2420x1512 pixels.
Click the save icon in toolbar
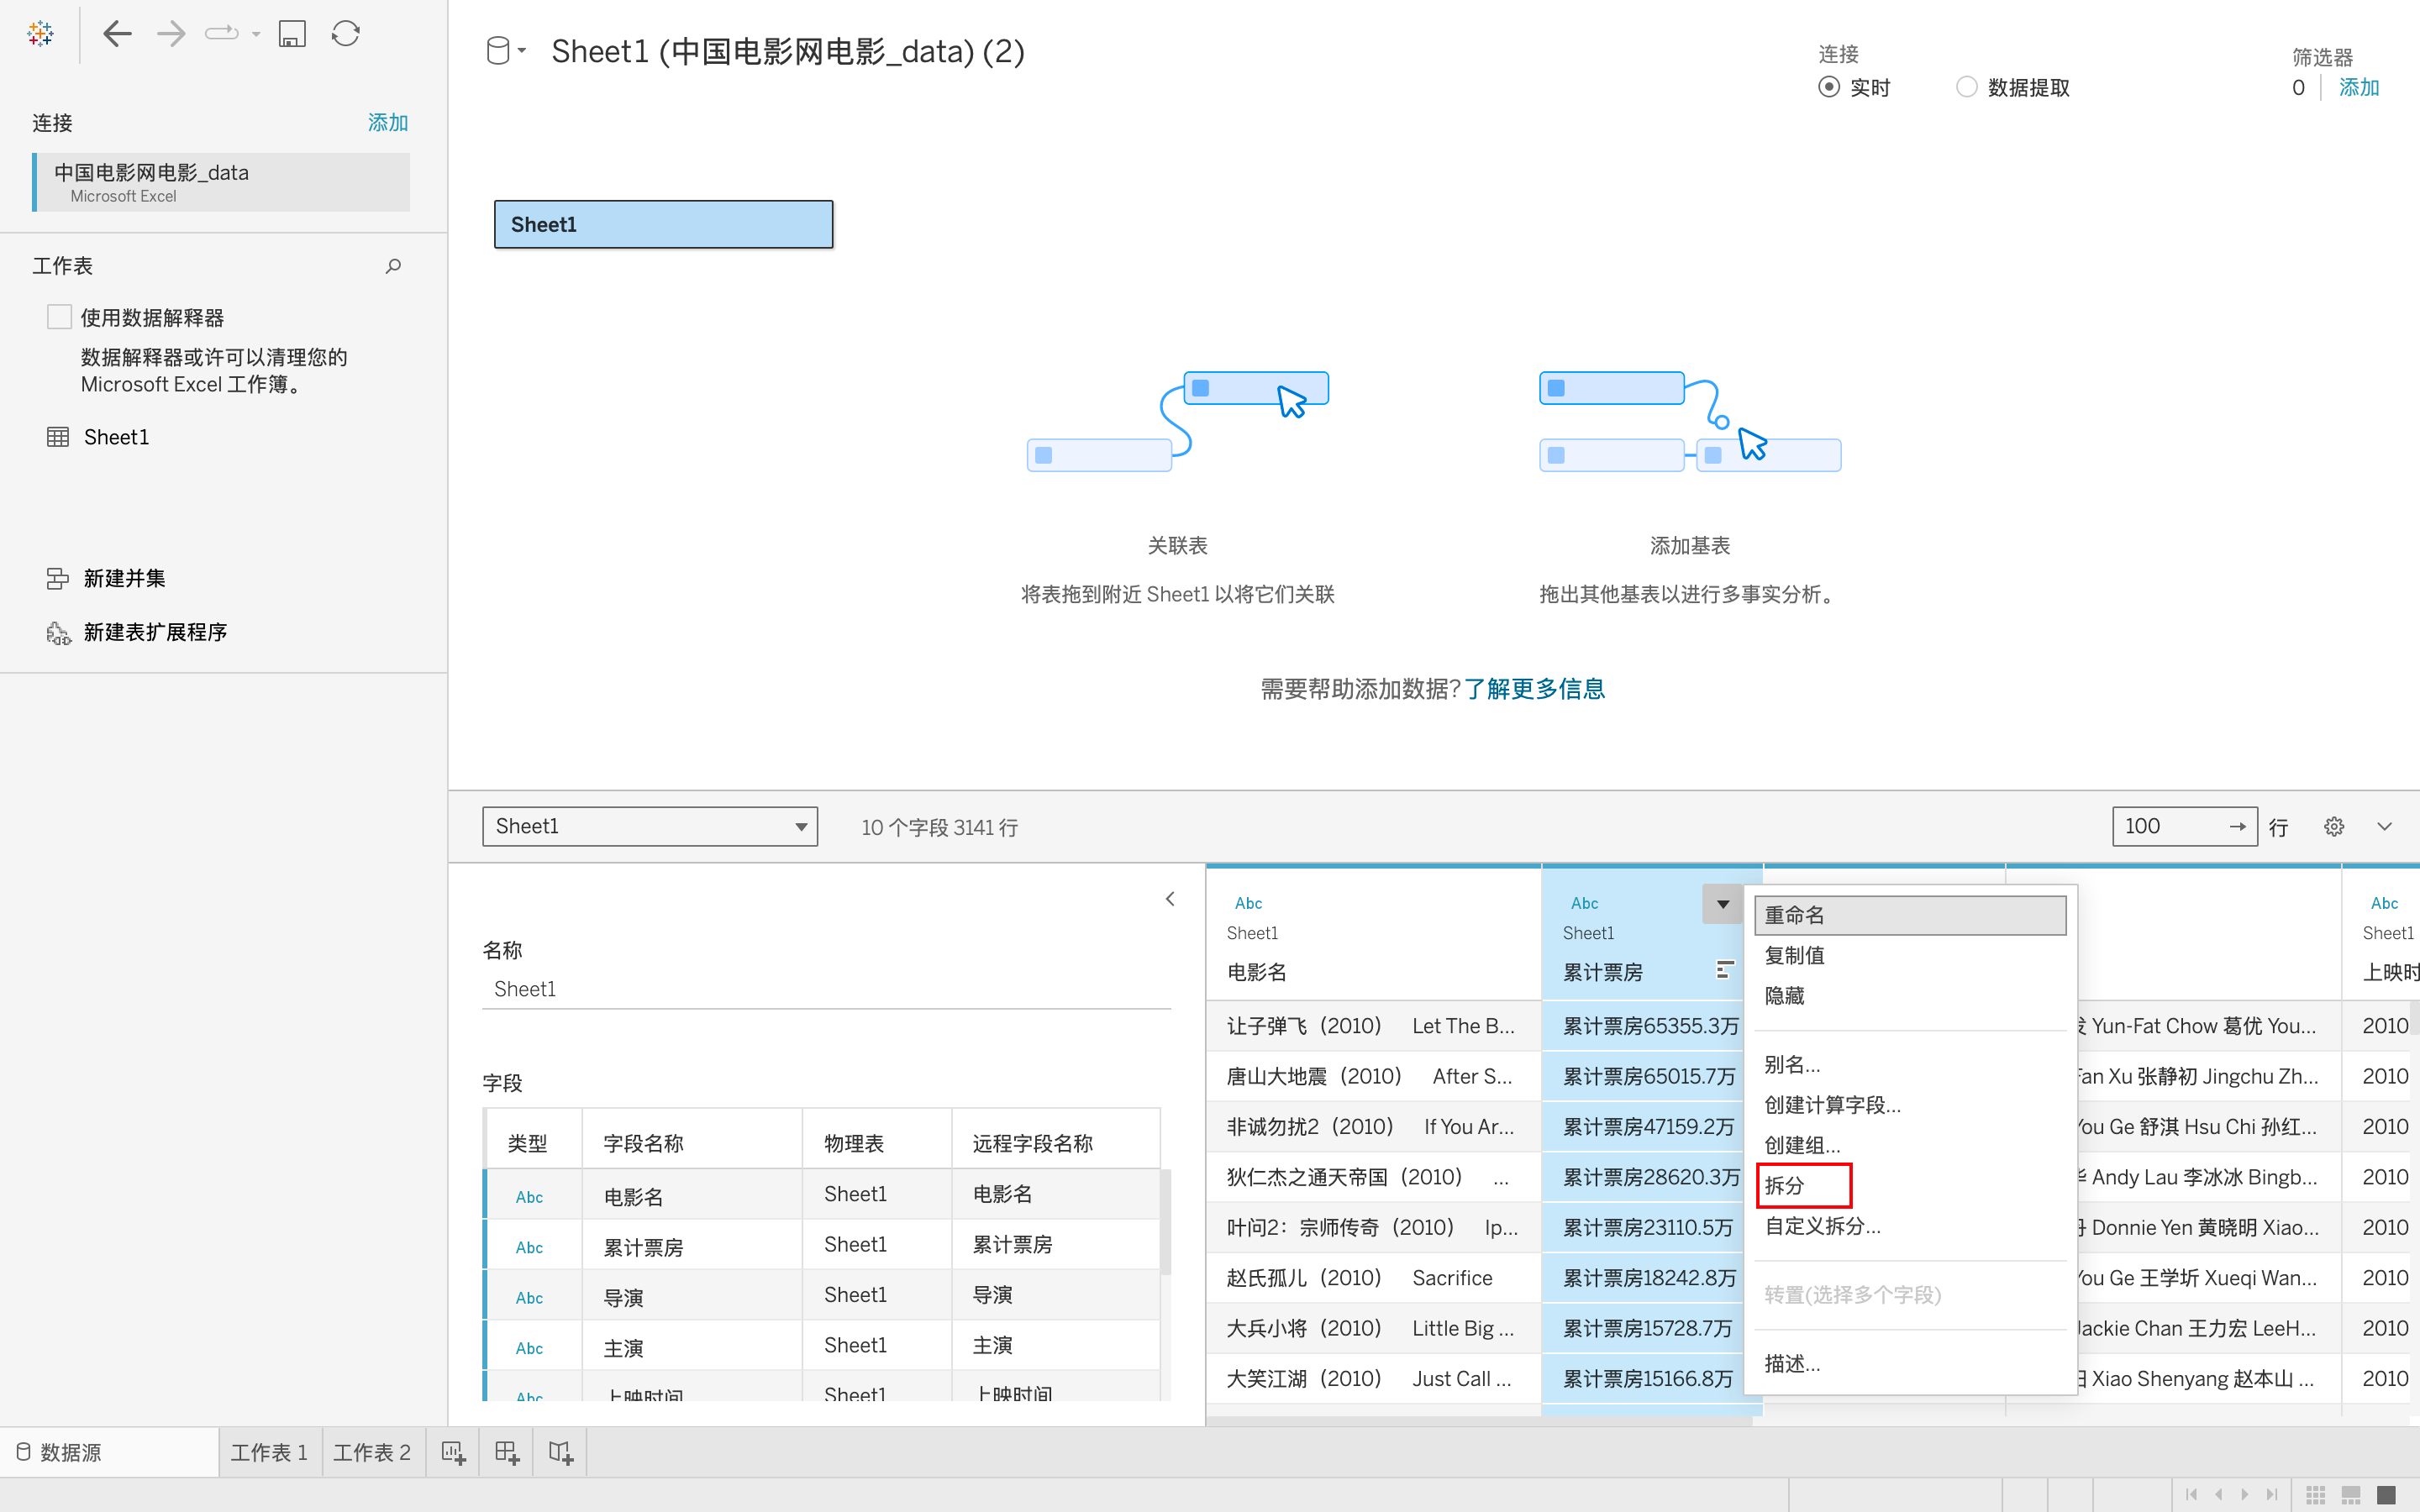tap(291, 34)
